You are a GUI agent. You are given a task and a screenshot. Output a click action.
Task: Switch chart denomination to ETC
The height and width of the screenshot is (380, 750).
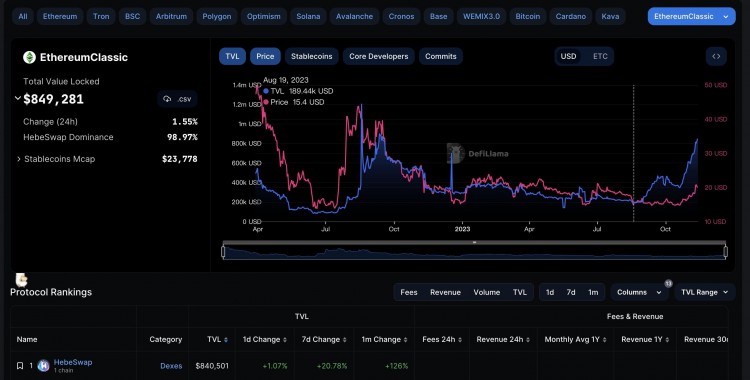[x=600, y=56]
